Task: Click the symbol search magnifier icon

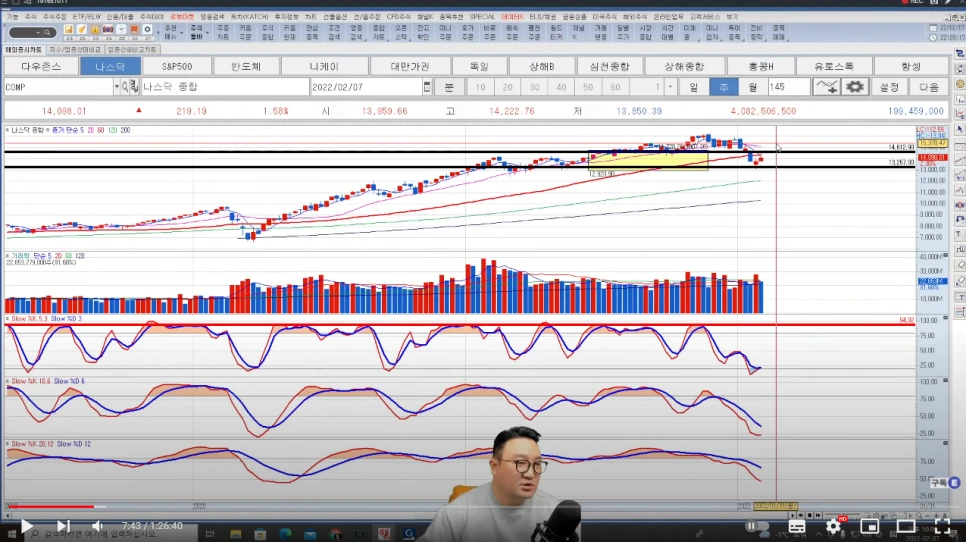Action: pyautogui.click(x=125, y=87)
